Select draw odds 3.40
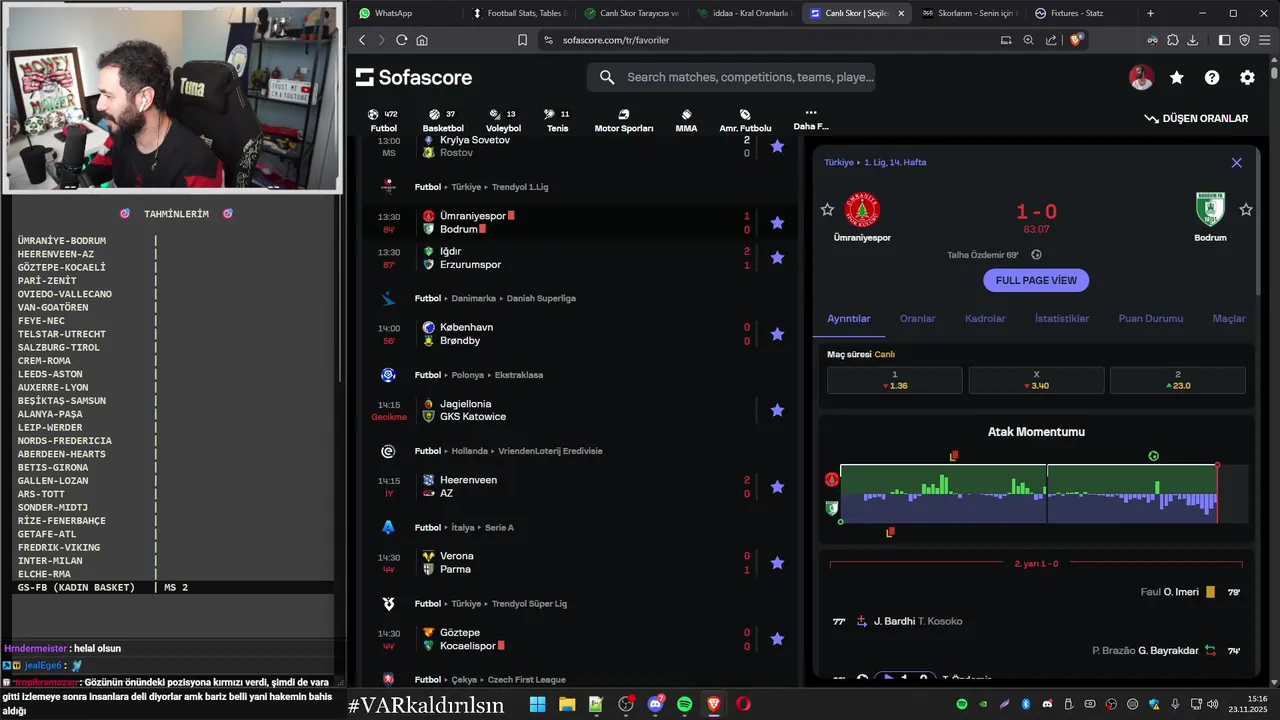The width and height of the screenshot is (1280, 720). tap(1036, 380)
